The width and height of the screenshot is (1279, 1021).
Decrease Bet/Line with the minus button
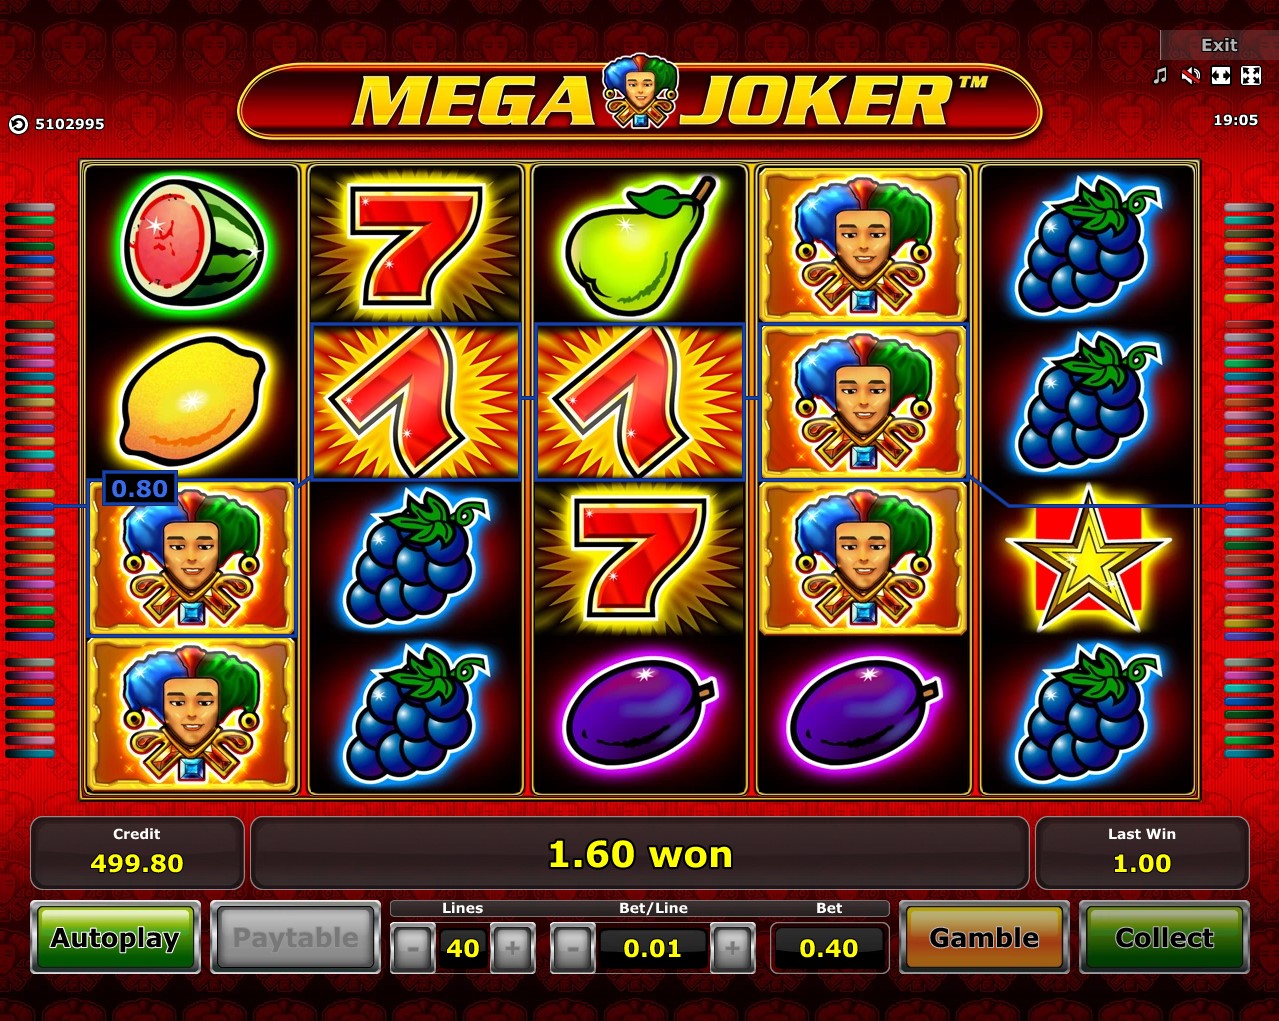(x=572, y=948)
